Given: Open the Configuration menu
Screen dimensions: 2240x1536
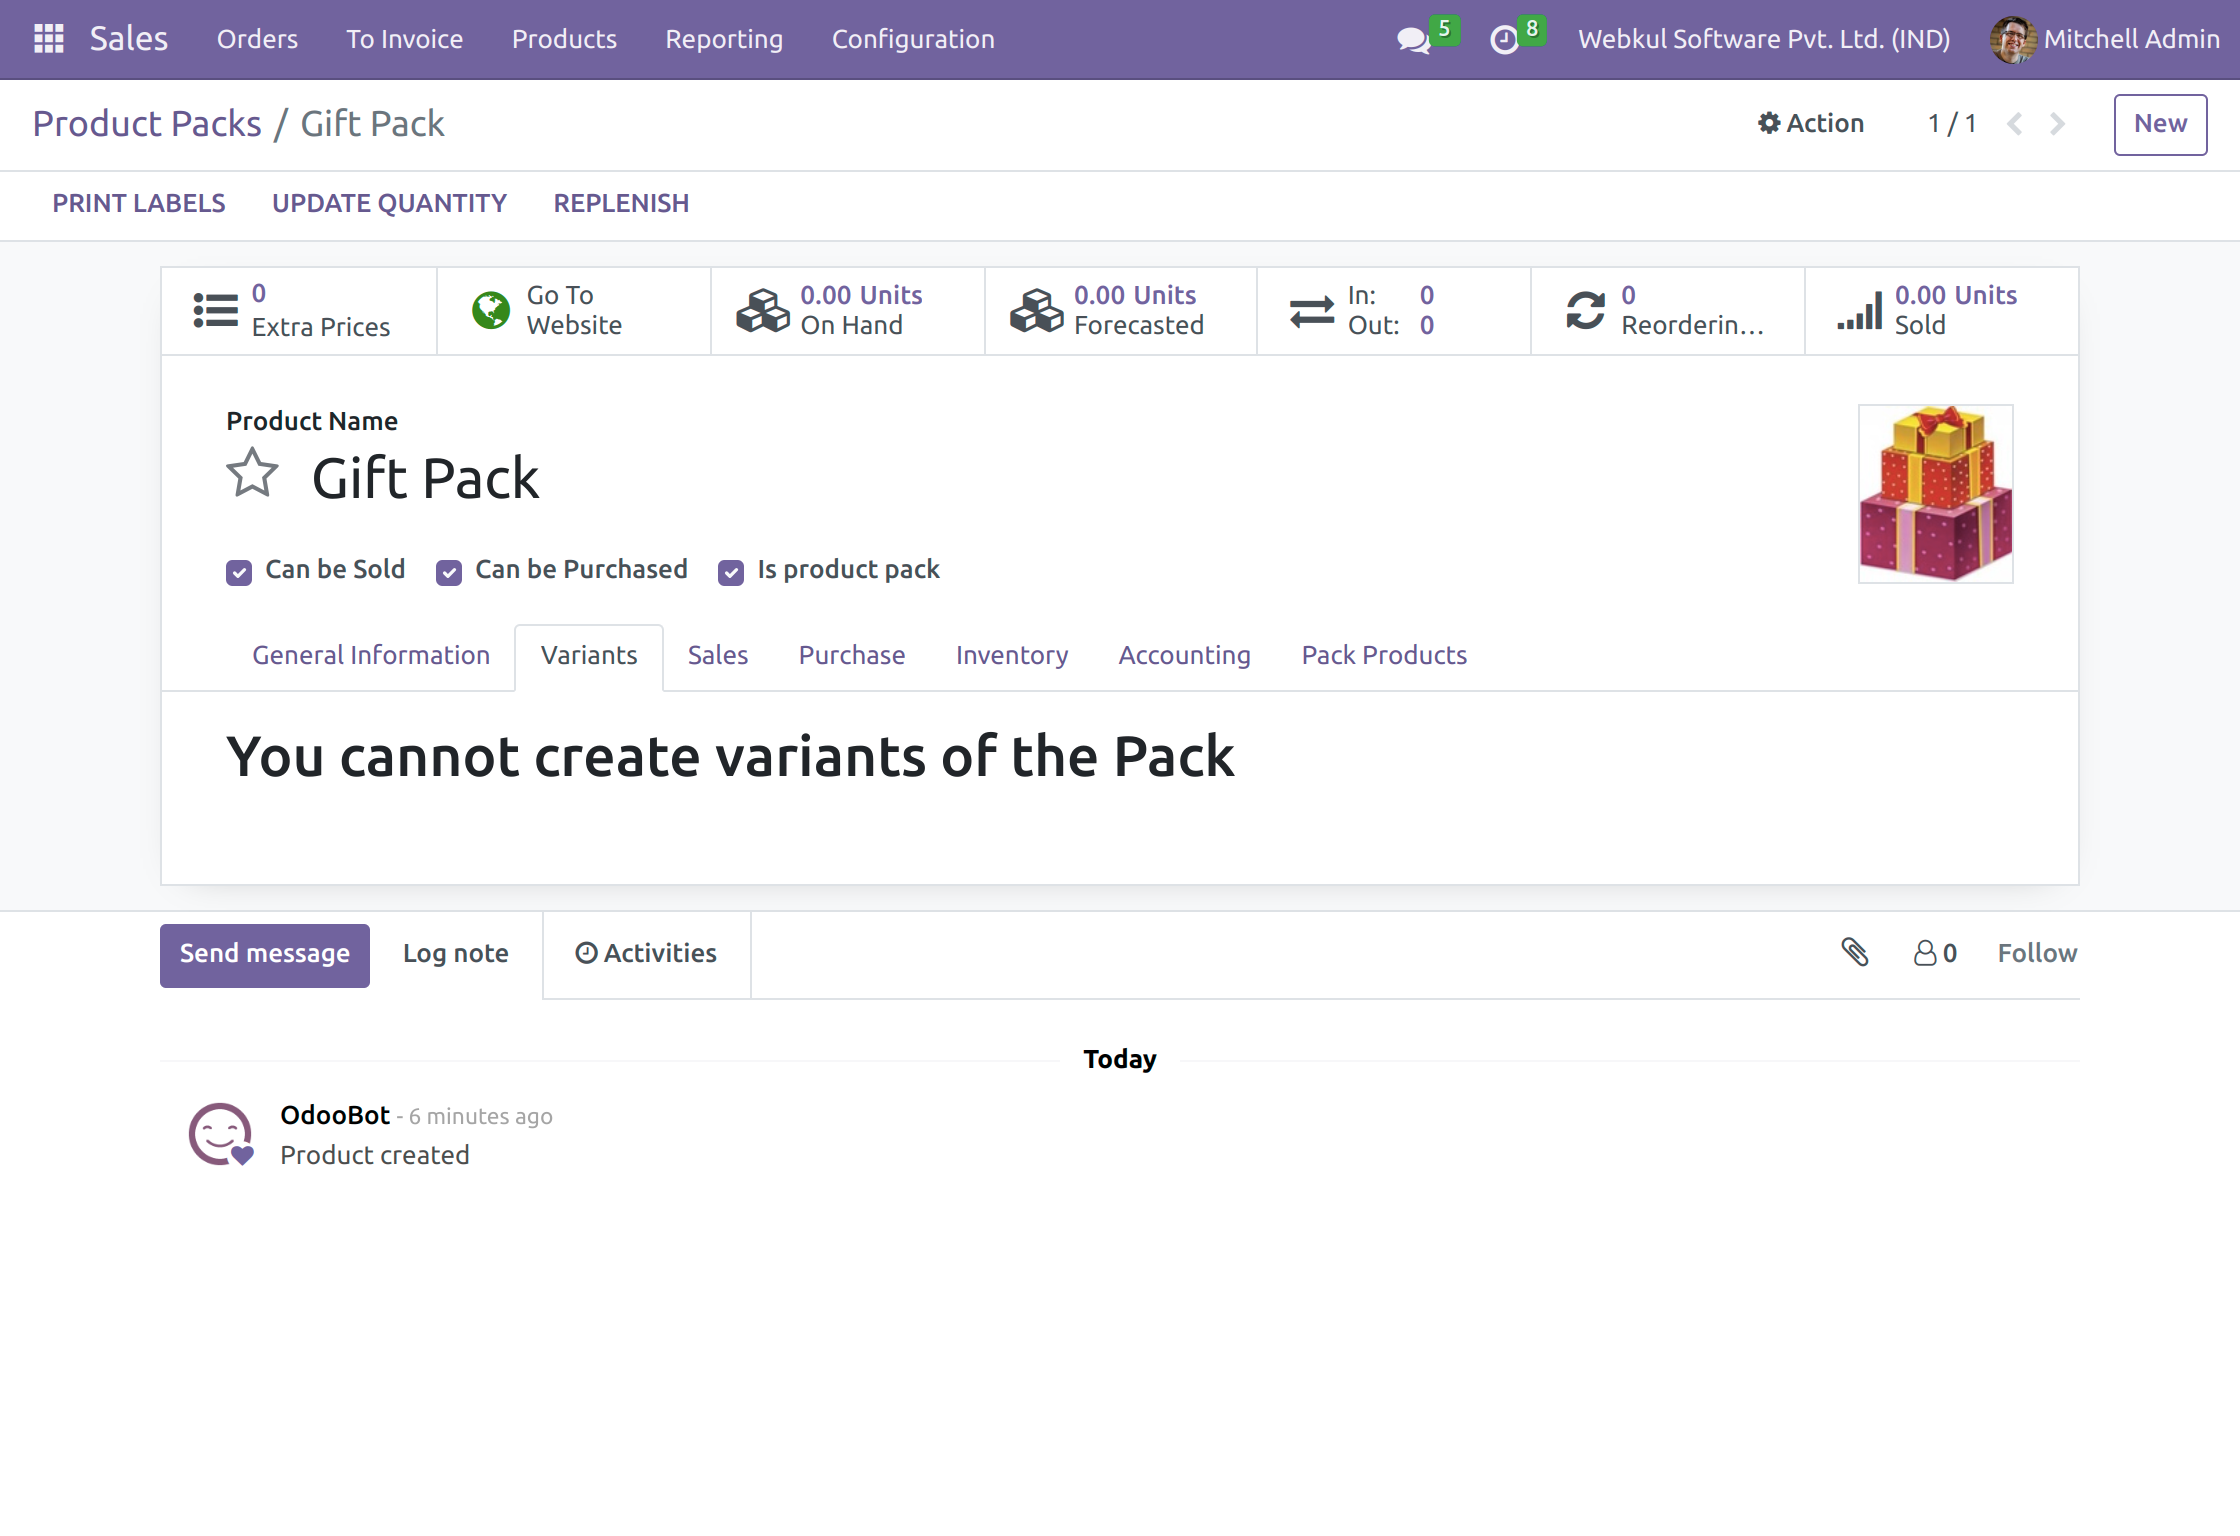Looking at the screenshot, I should (913, 39).
